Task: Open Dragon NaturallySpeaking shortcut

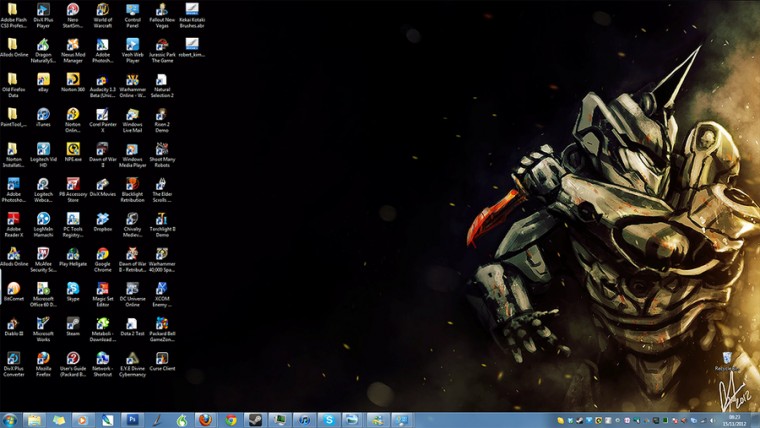Action: click(x=43, y=50)
